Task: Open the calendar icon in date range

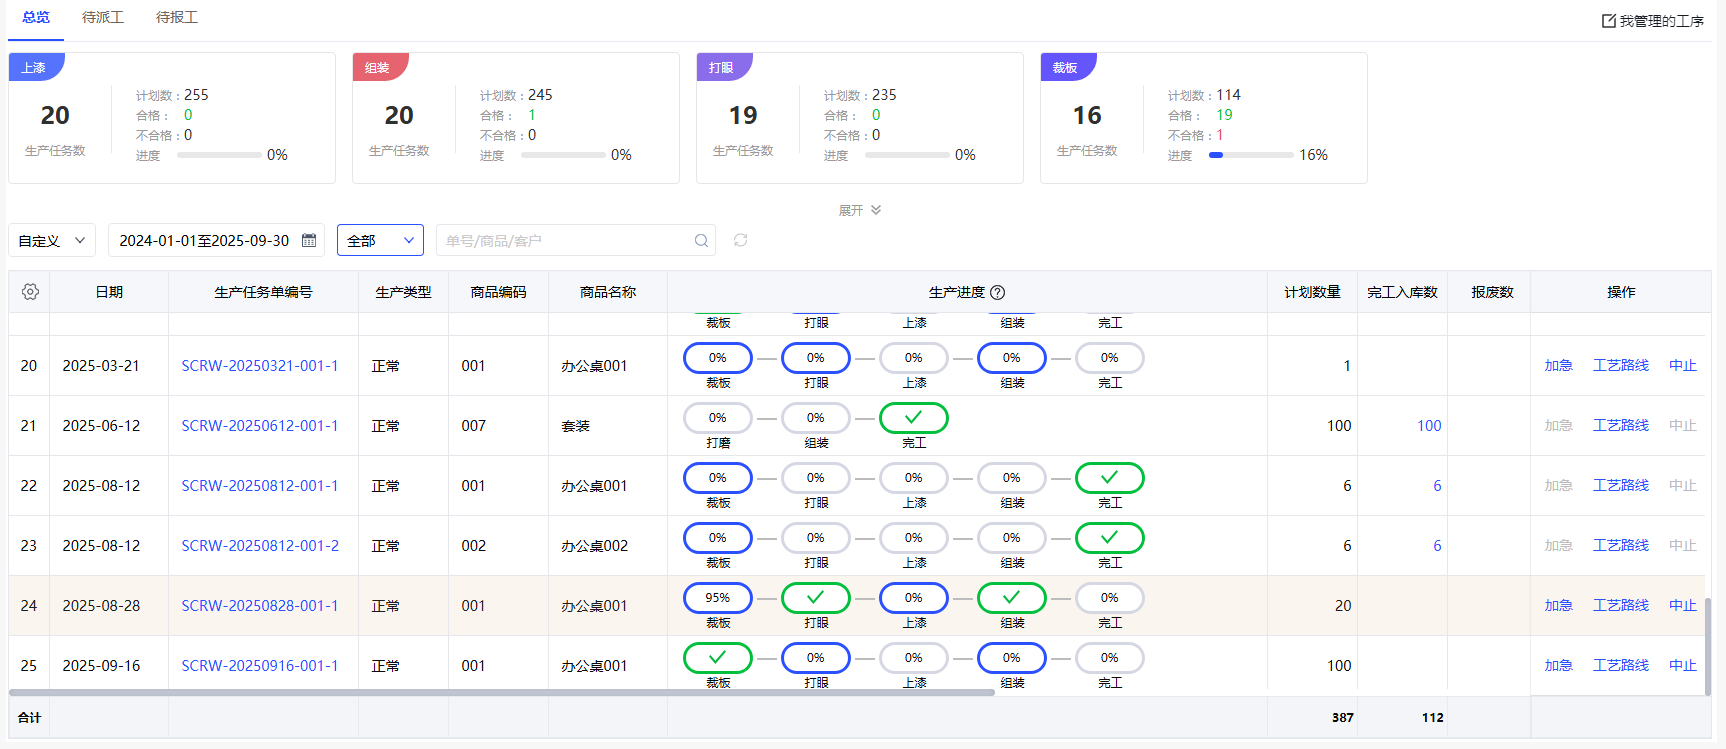Action: point(309,240)
